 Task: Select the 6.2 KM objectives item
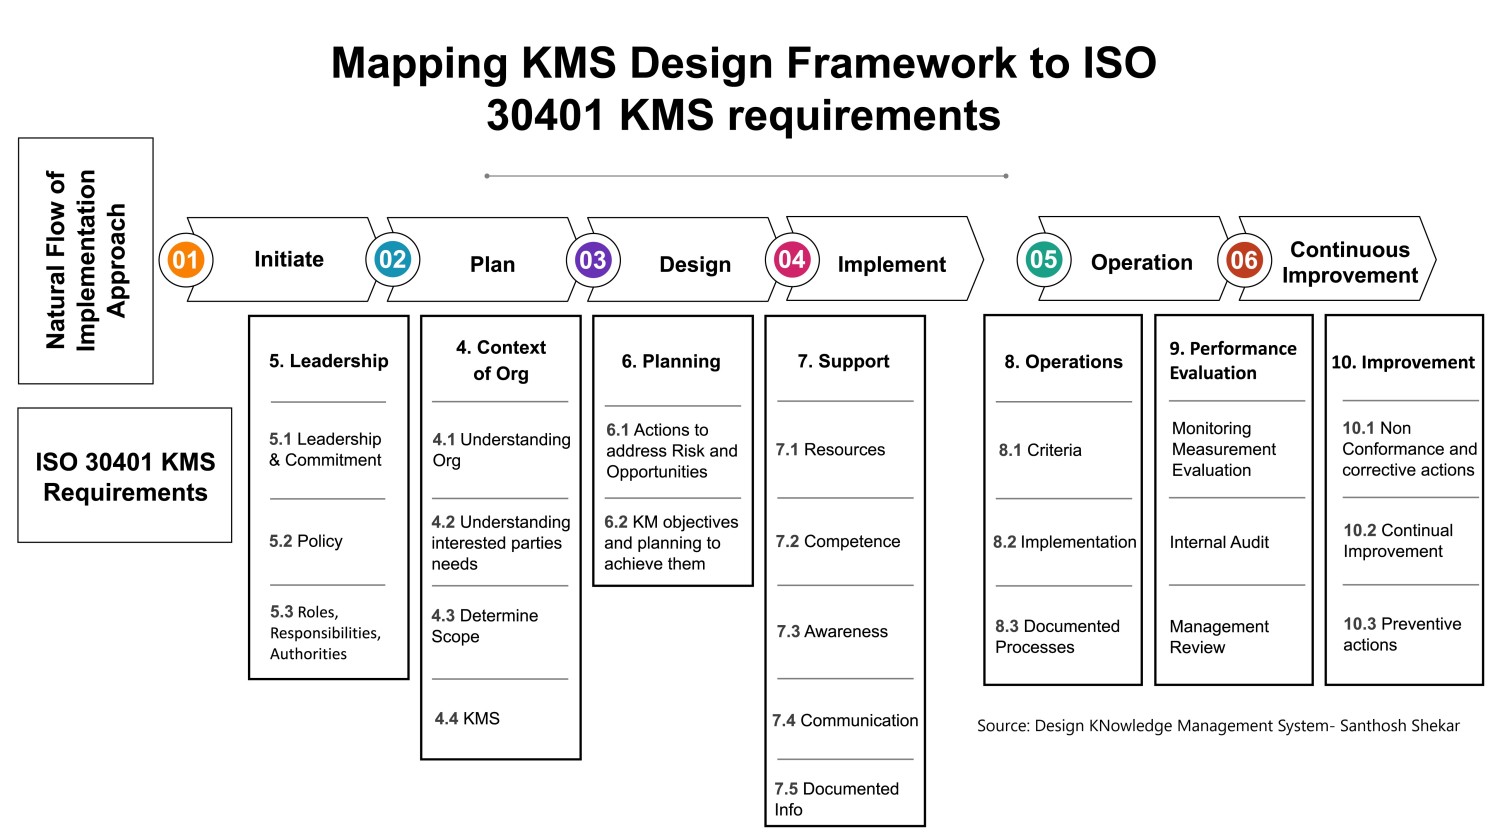pos(671,543)
